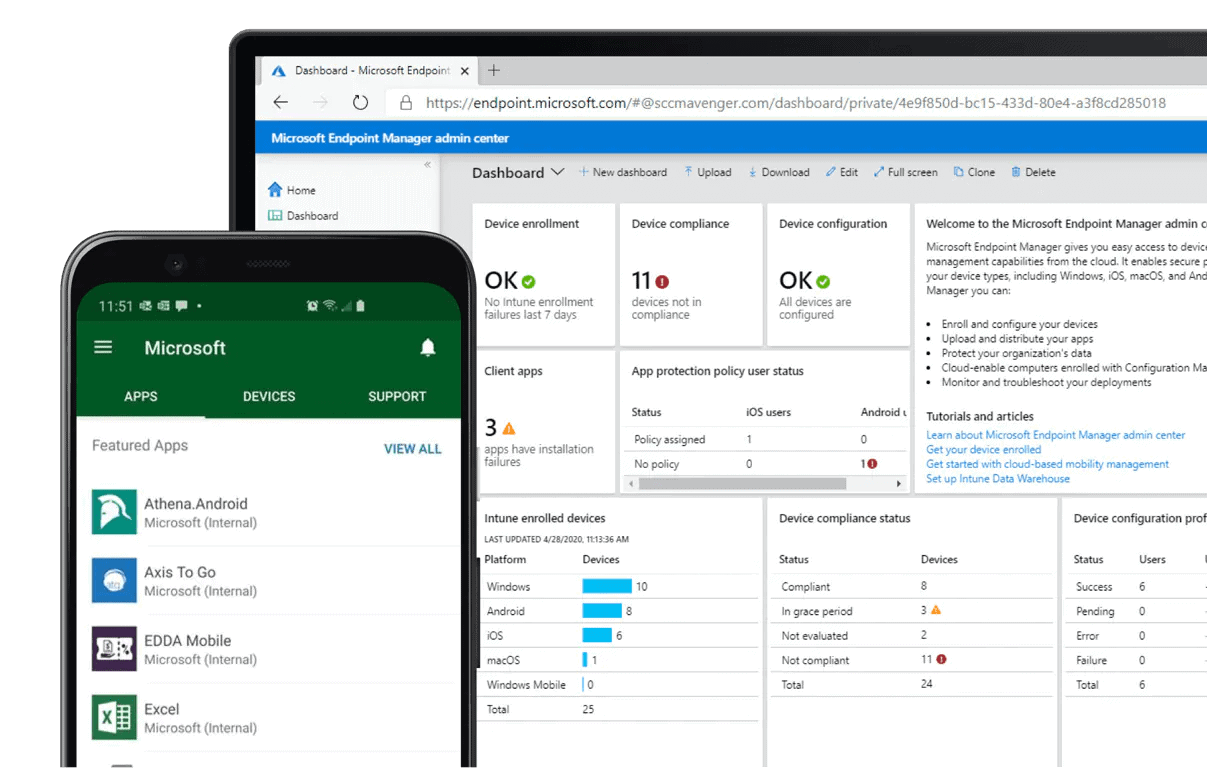
Task: Switch to the DEVICES tab on the phone
Action: point(269,396)
